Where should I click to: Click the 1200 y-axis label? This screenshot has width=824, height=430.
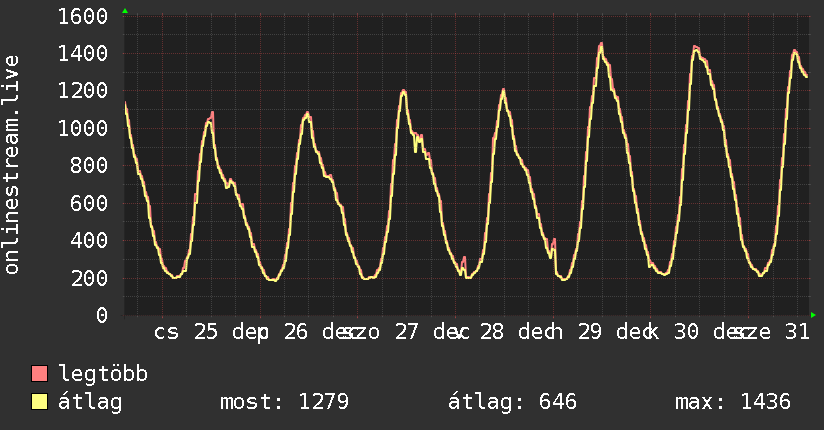(x=83, y=91)
